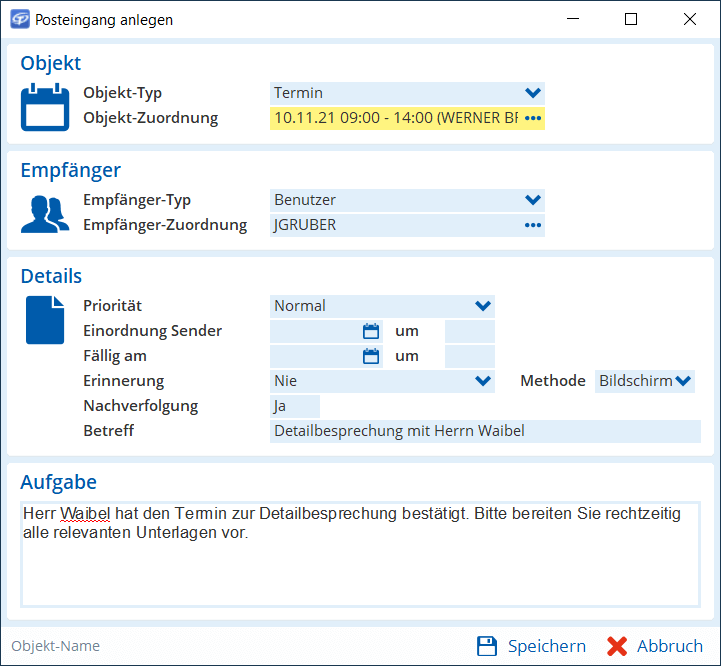
Task: Click the Einordnung Sender time field
Action: [x=469, y=331]
